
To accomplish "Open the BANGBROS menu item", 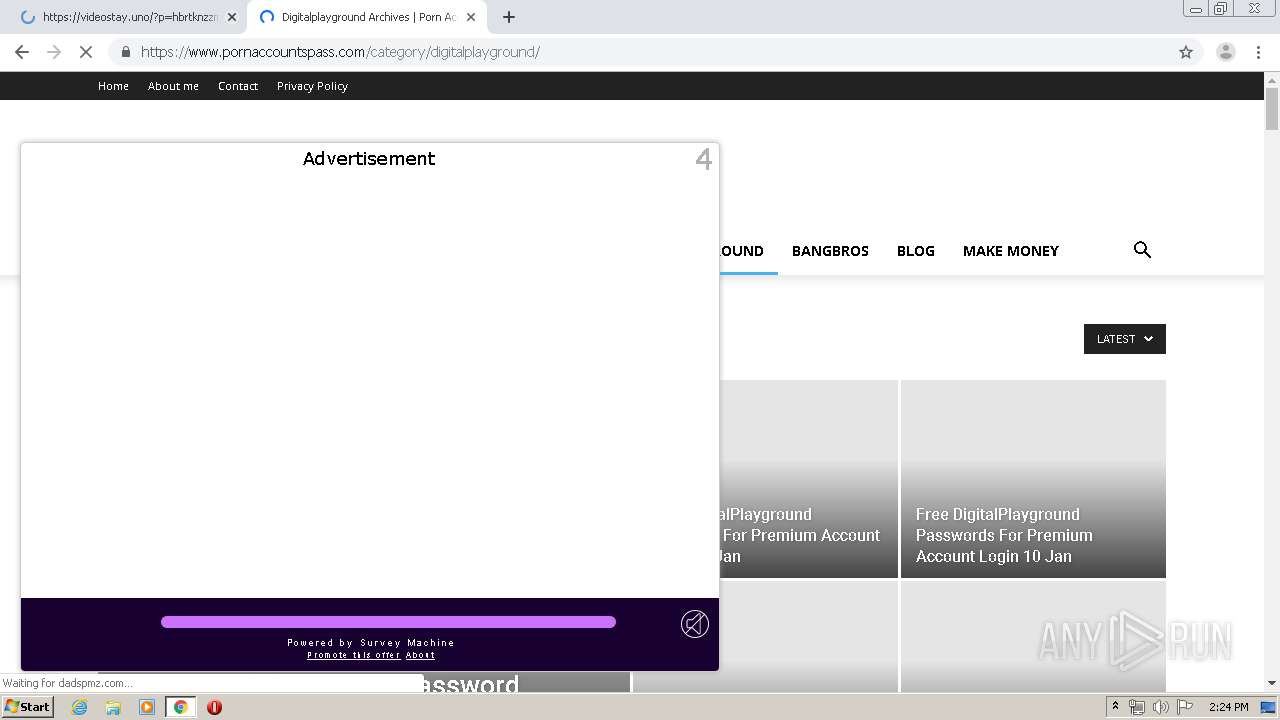I will pyautogui.click(x=830, y=251).
